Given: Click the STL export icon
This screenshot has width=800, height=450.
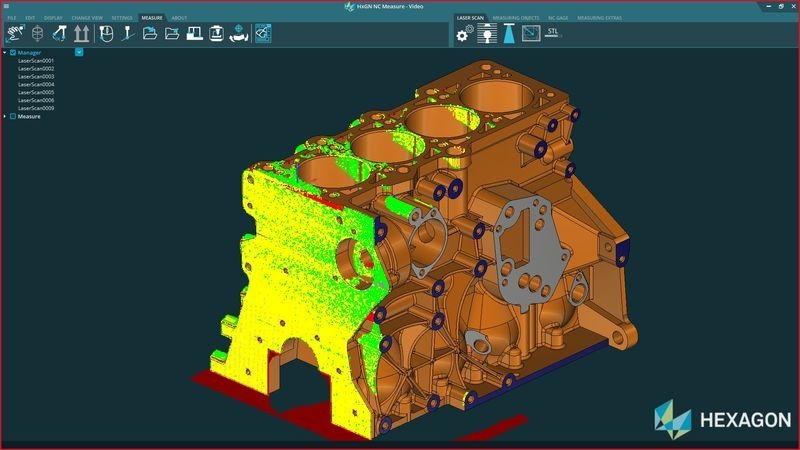Looking at the screenshot, I should [553, 33].
